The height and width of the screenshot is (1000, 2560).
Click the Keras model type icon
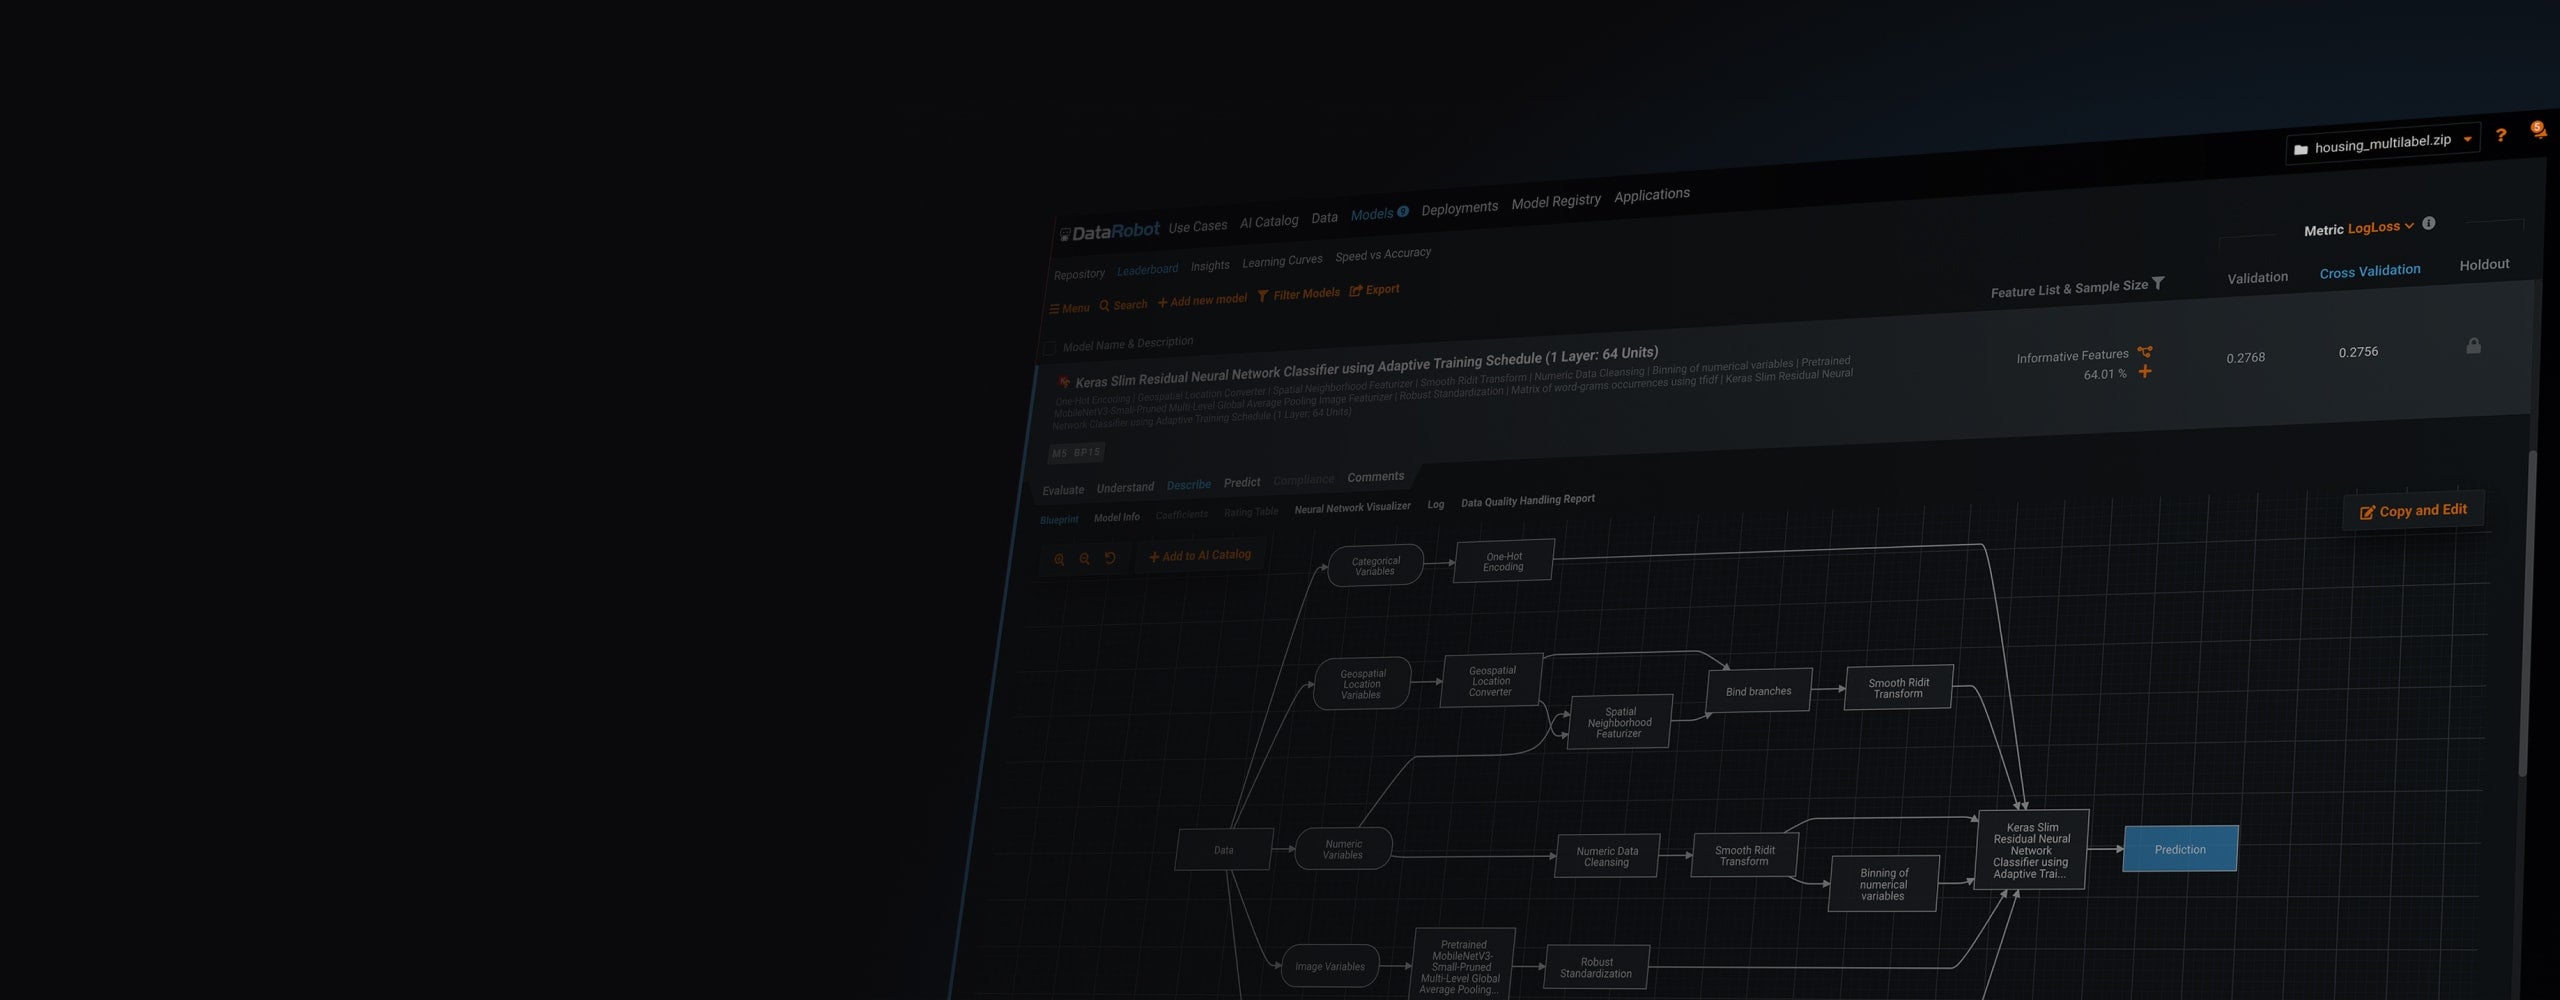tap(1064, 382)
